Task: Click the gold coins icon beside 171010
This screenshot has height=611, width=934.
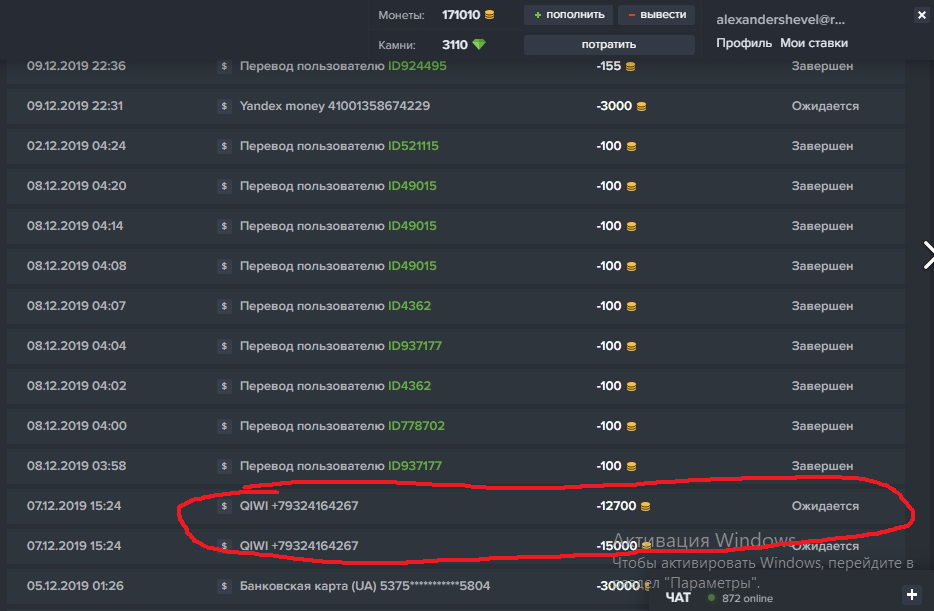Action: (x=490, y=15)
